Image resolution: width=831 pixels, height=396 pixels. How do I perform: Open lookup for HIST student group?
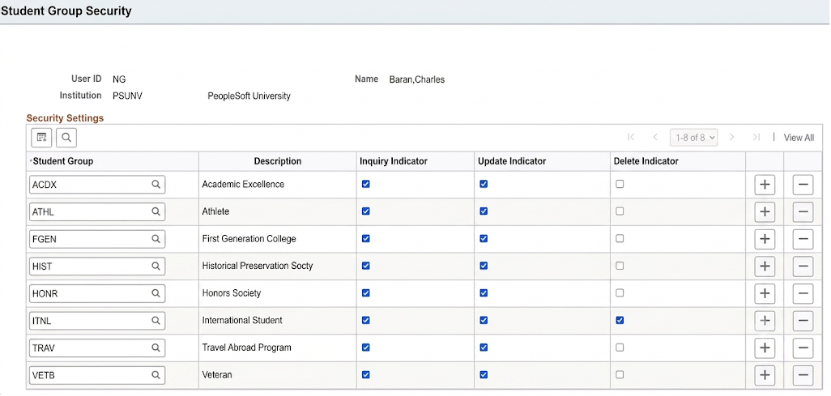click(x=156, y=266)
